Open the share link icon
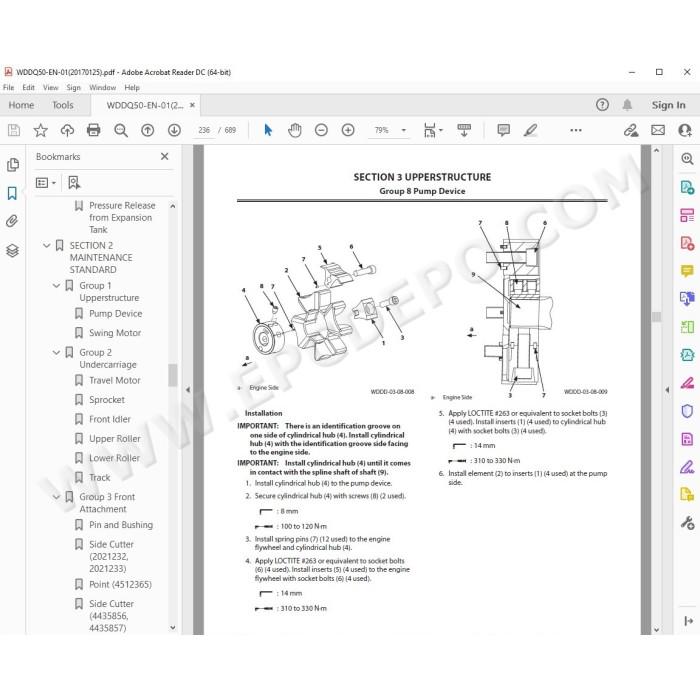The image size is (700, 700). coord(631,130)
